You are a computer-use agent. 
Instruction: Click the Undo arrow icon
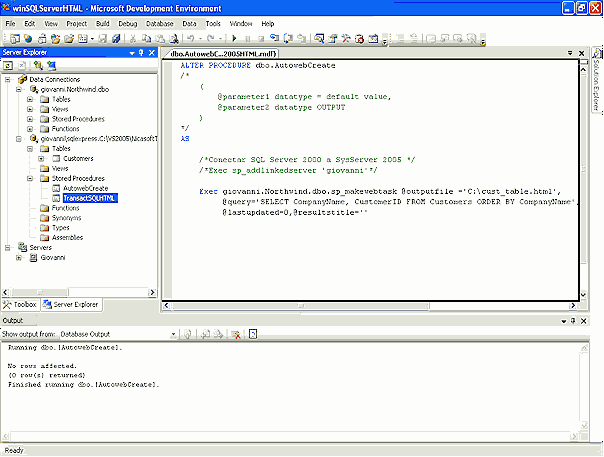pos(191,38)
